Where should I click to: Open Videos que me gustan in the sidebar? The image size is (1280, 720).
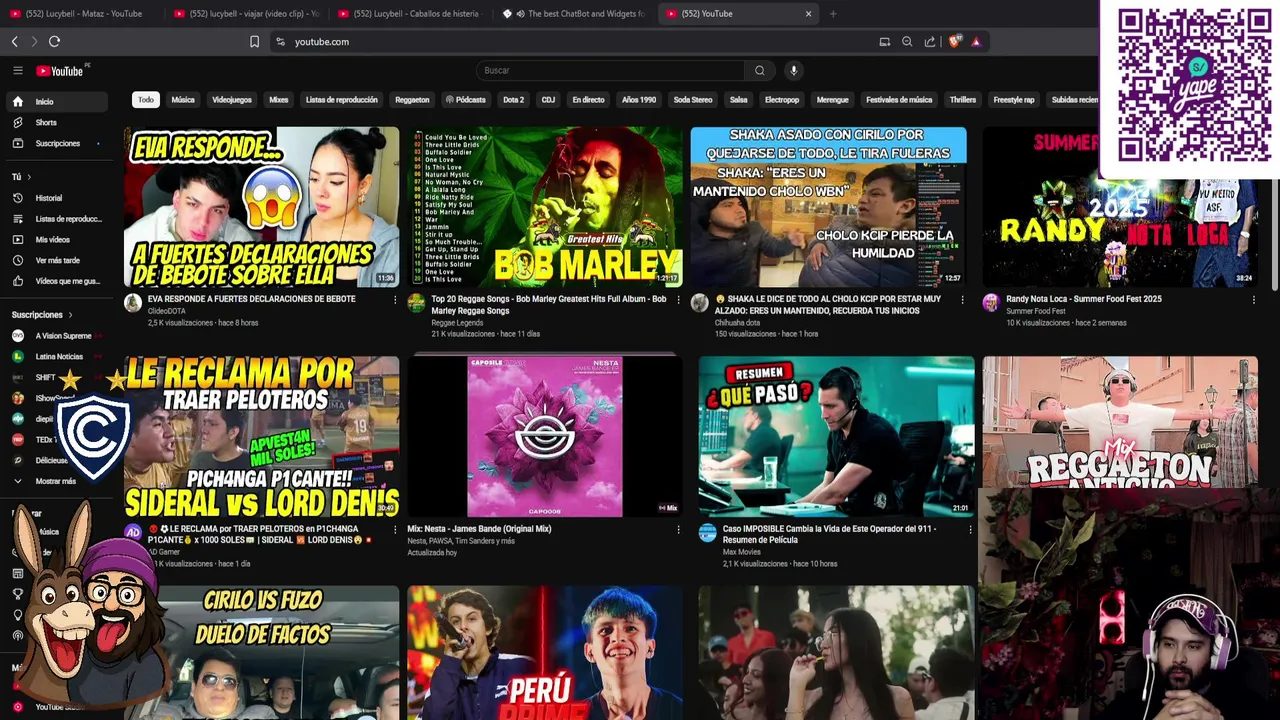(x=56, y=281)
